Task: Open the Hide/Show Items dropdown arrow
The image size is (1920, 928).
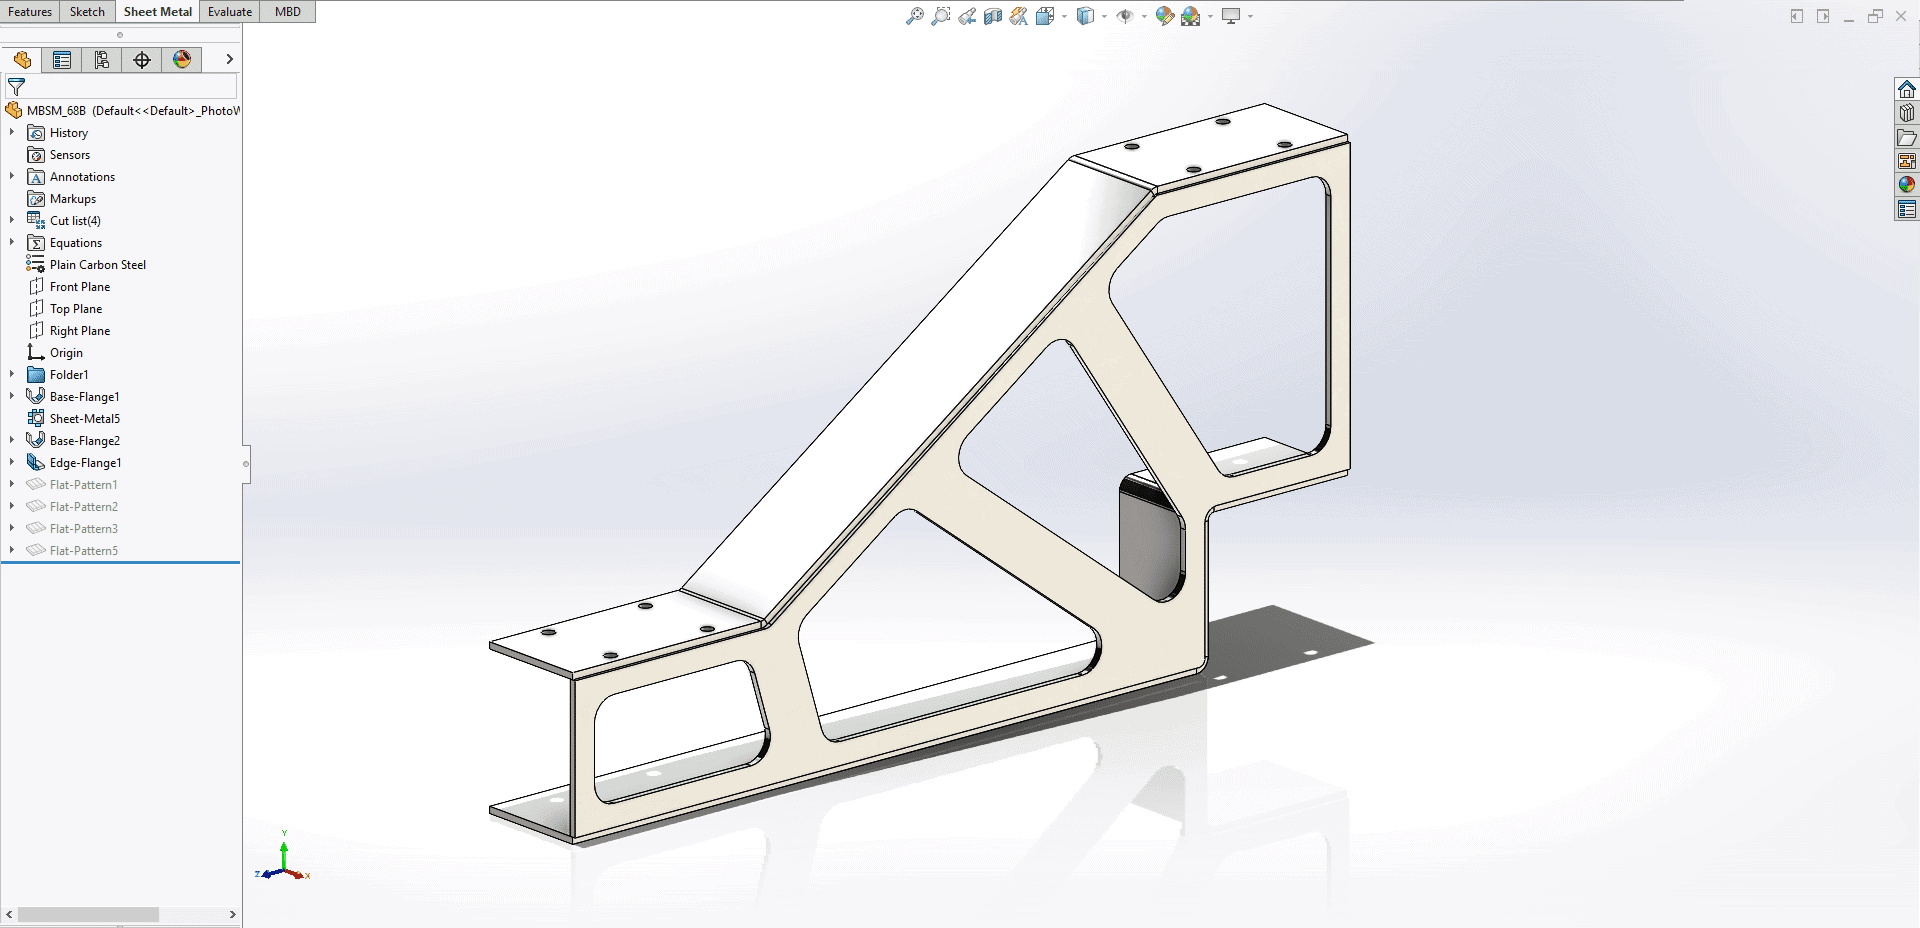Action: [x=1144, y=16]
